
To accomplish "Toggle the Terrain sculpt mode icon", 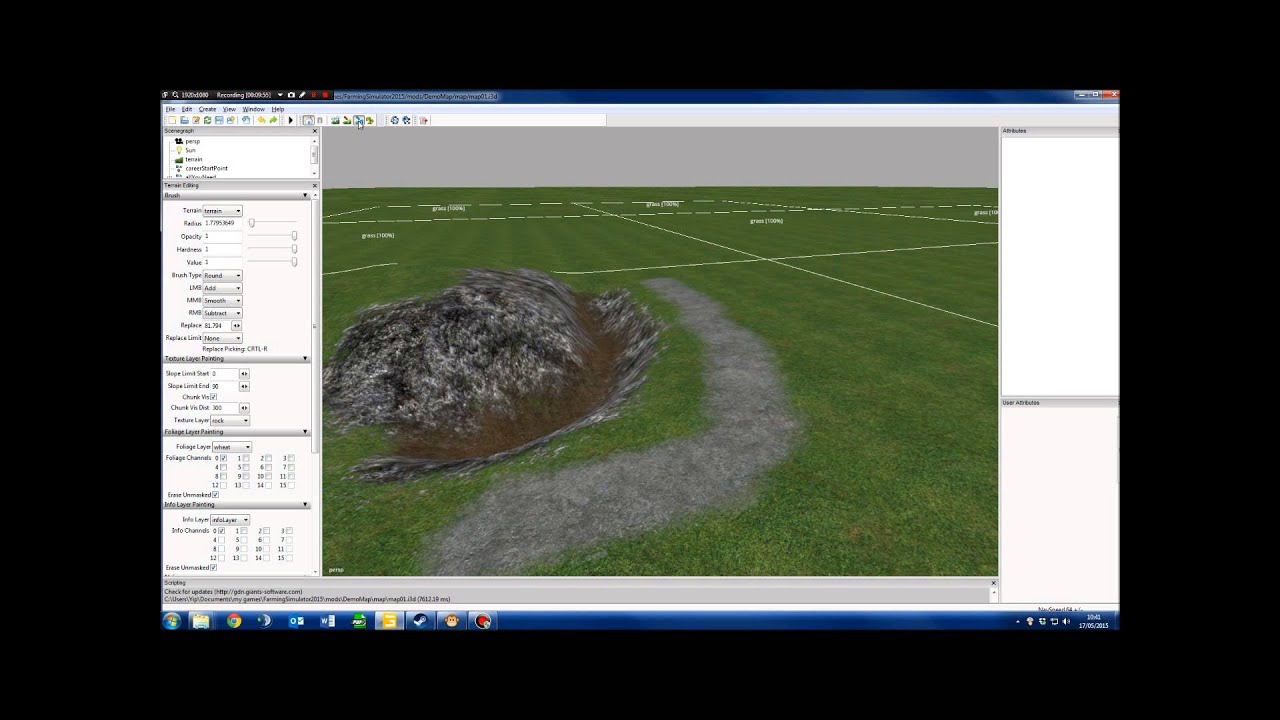I will 335,120.
